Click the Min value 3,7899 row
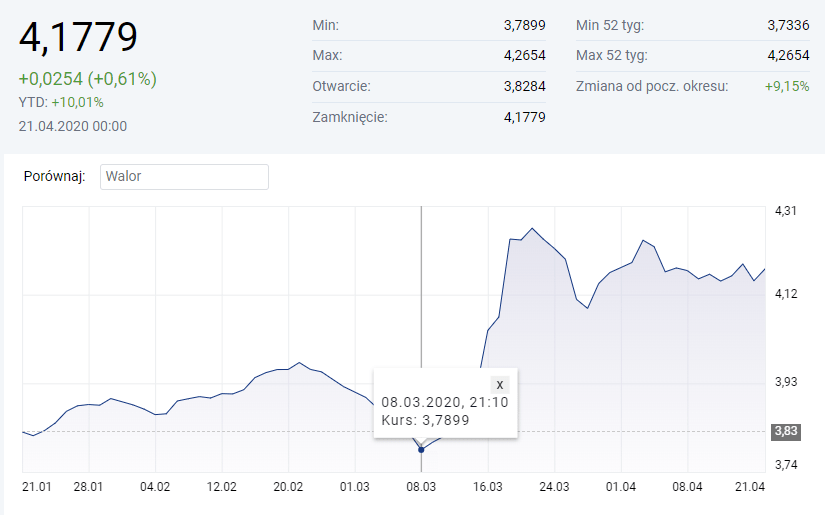 (x=524, y=25)
